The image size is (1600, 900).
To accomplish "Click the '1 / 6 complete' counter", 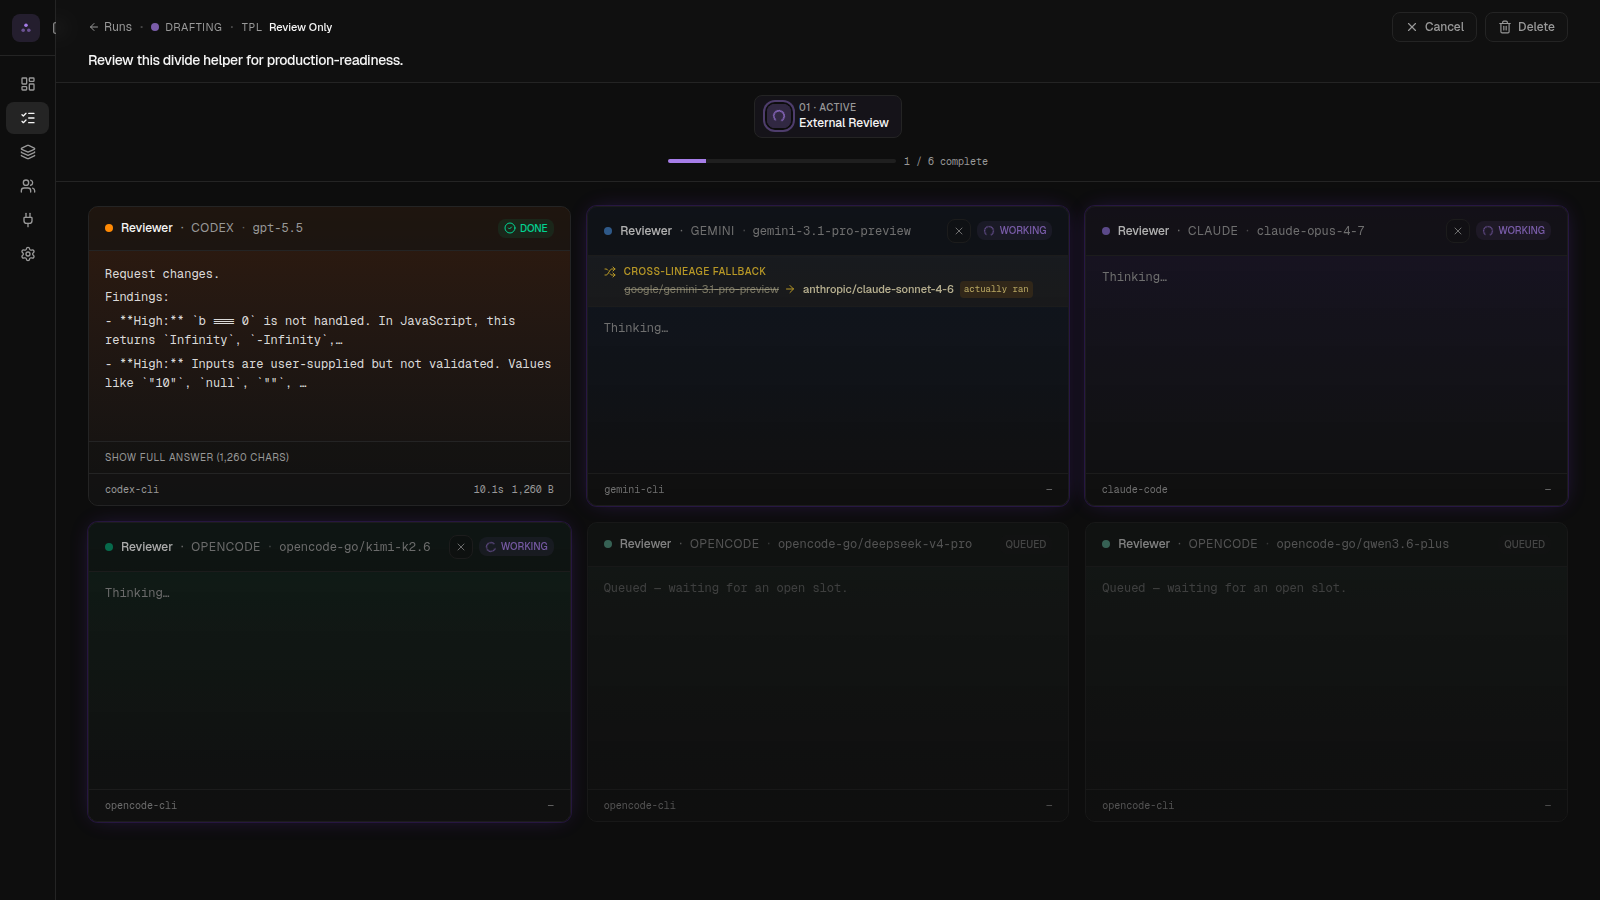I will tap(946, 161).
